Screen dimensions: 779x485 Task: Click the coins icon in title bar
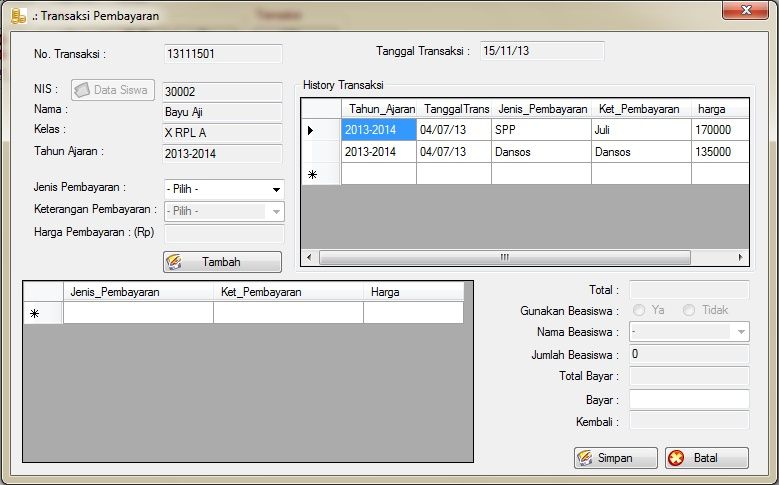[x=18, y=16]
